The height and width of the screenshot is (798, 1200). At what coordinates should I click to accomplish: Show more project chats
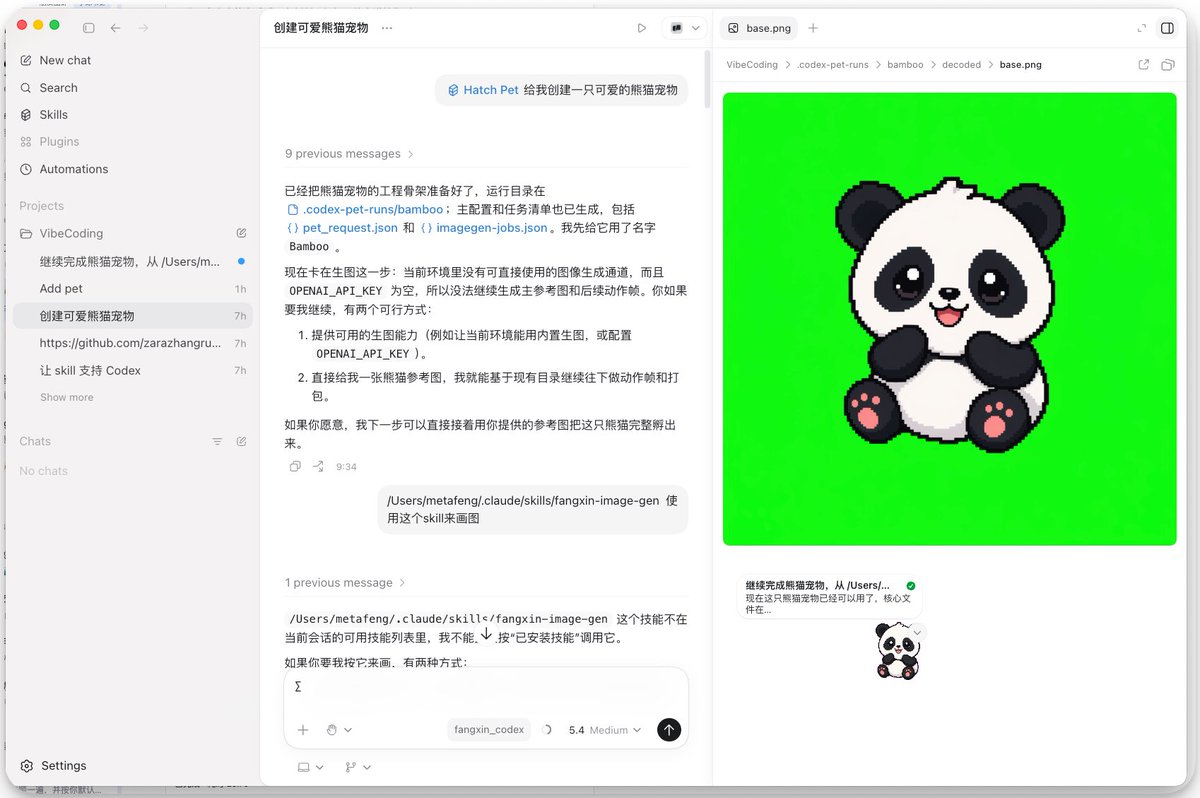(x=67, y=397)
